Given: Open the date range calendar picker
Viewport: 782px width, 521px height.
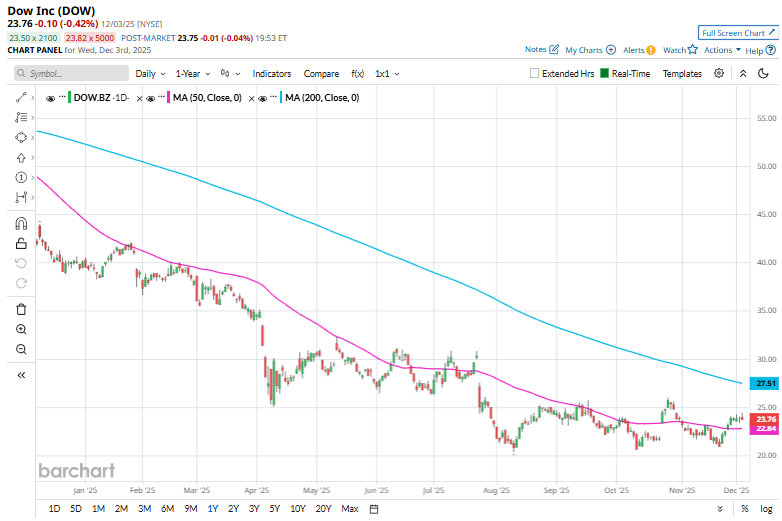Looking at the screenshot, I should pos(373,509).
